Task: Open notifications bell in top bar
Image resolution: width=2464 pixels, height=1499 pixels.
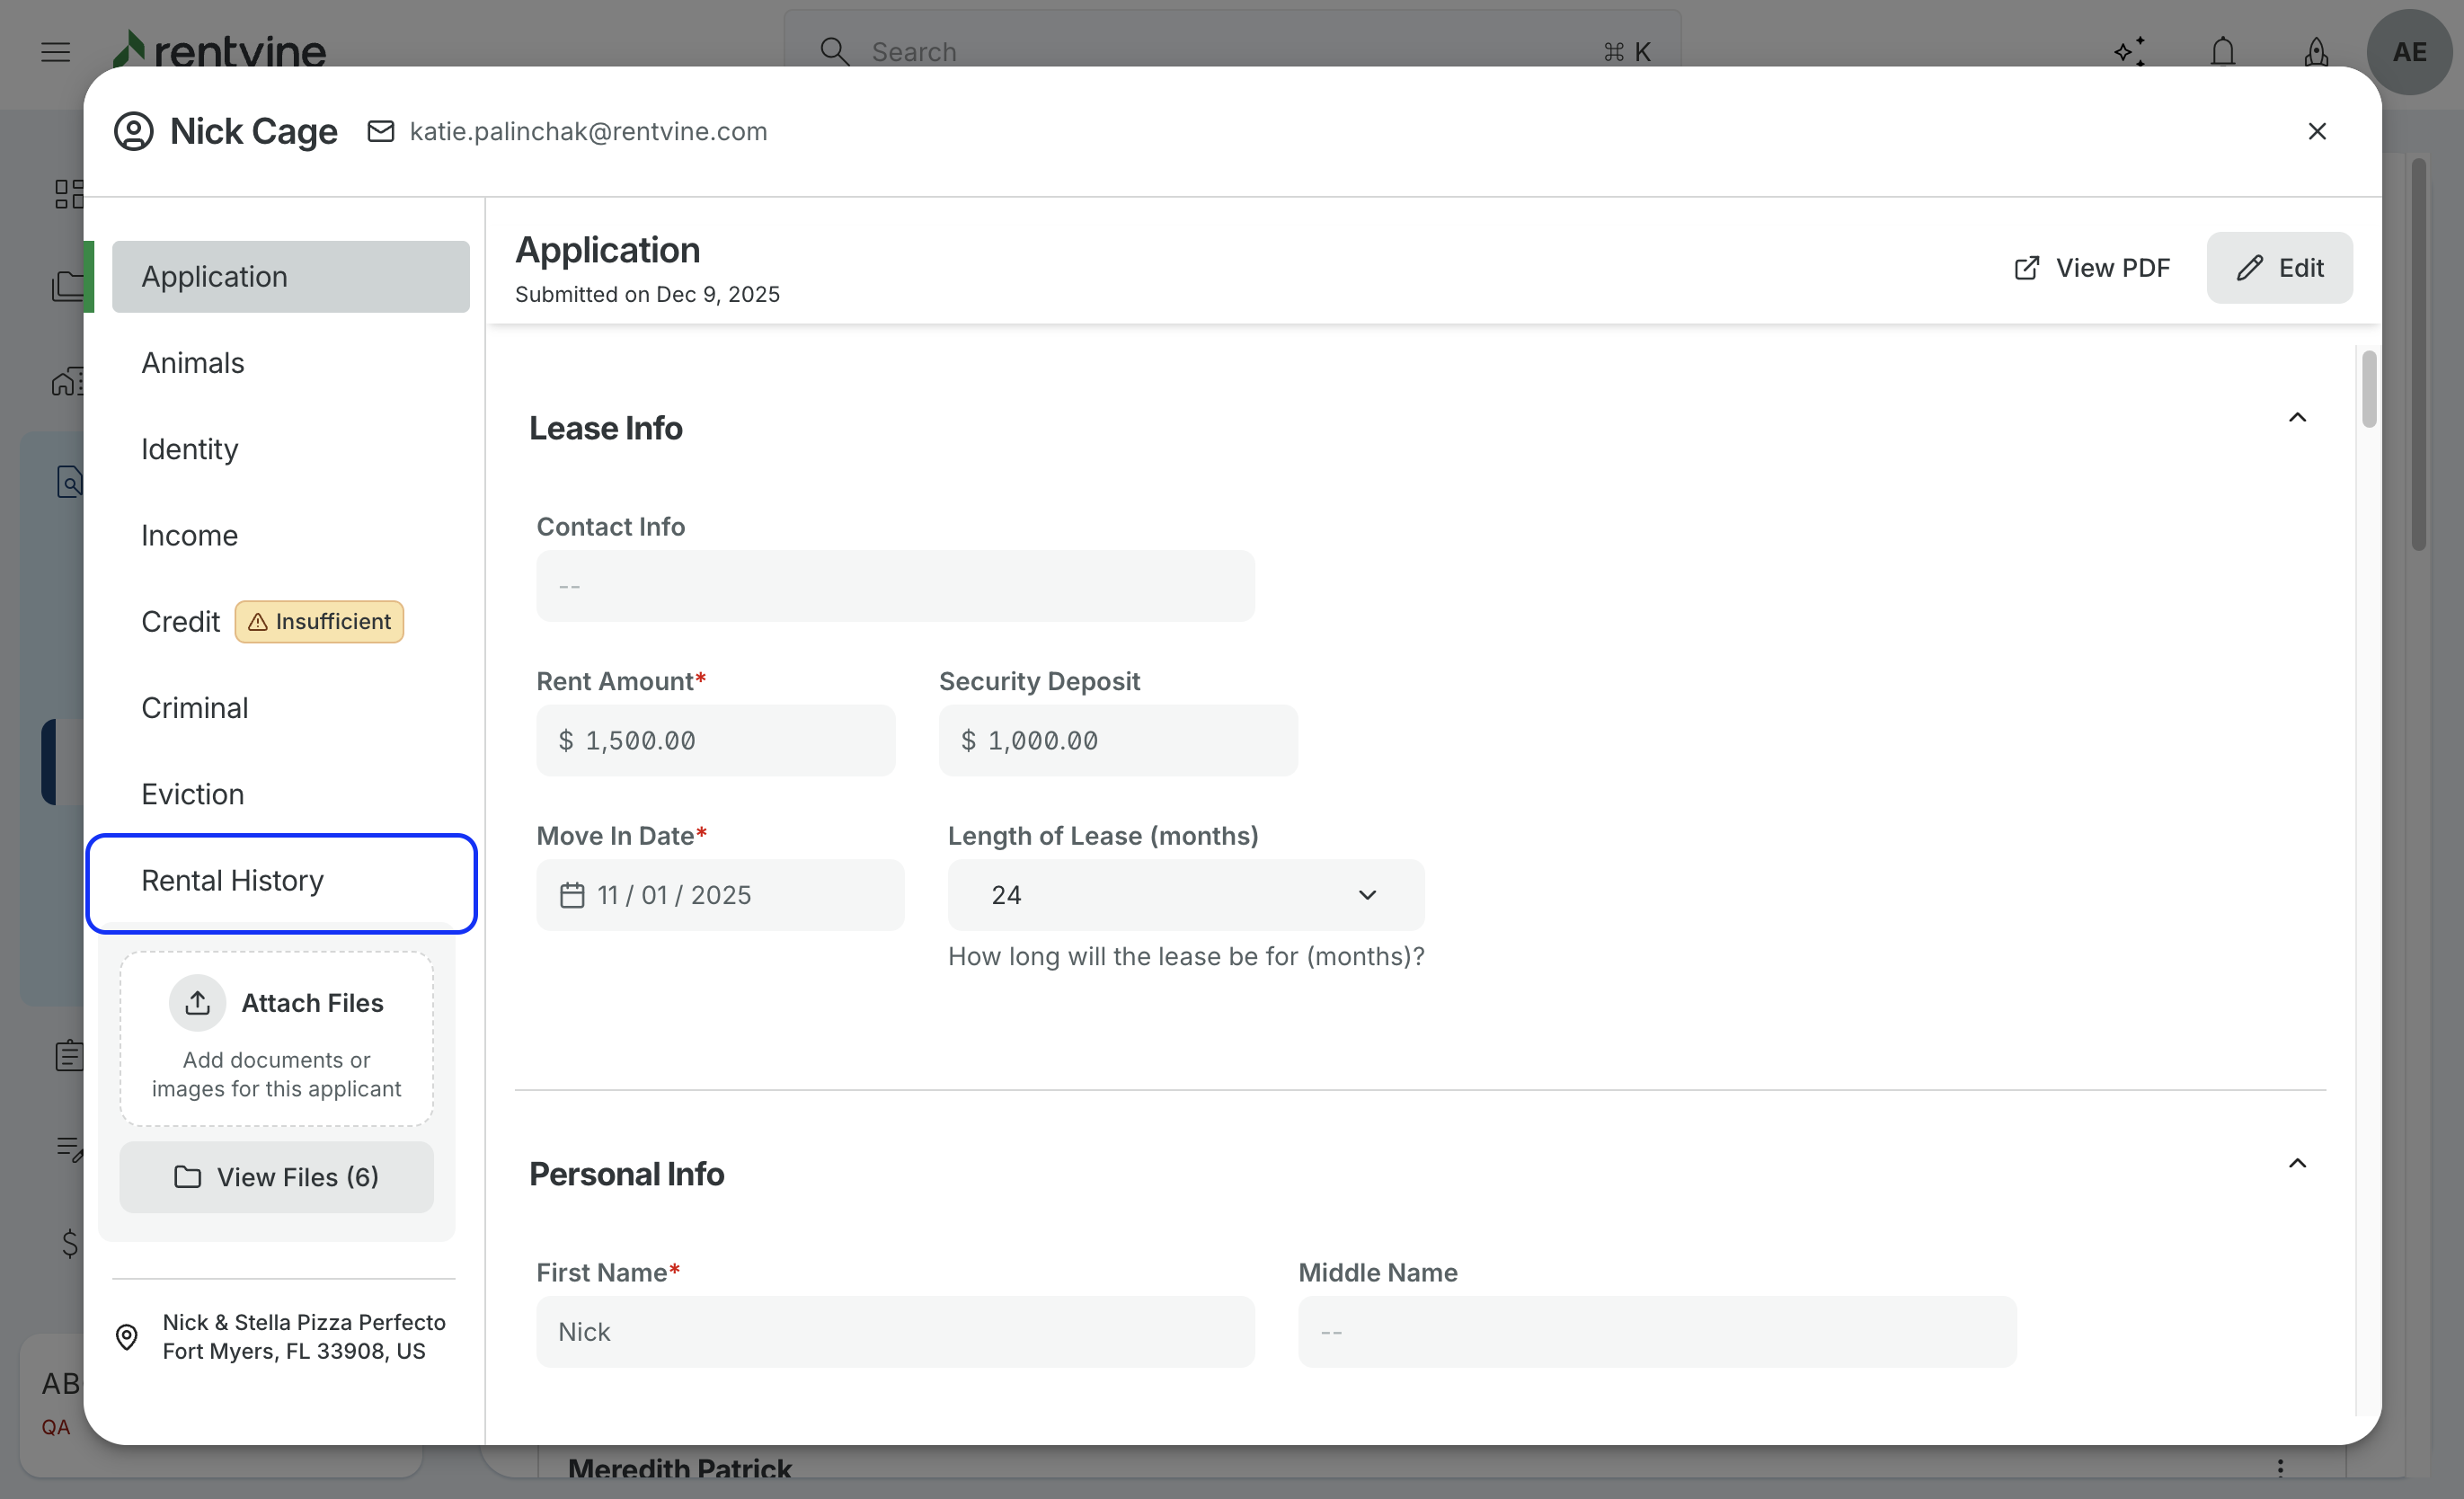Action: coord(2222,51)
